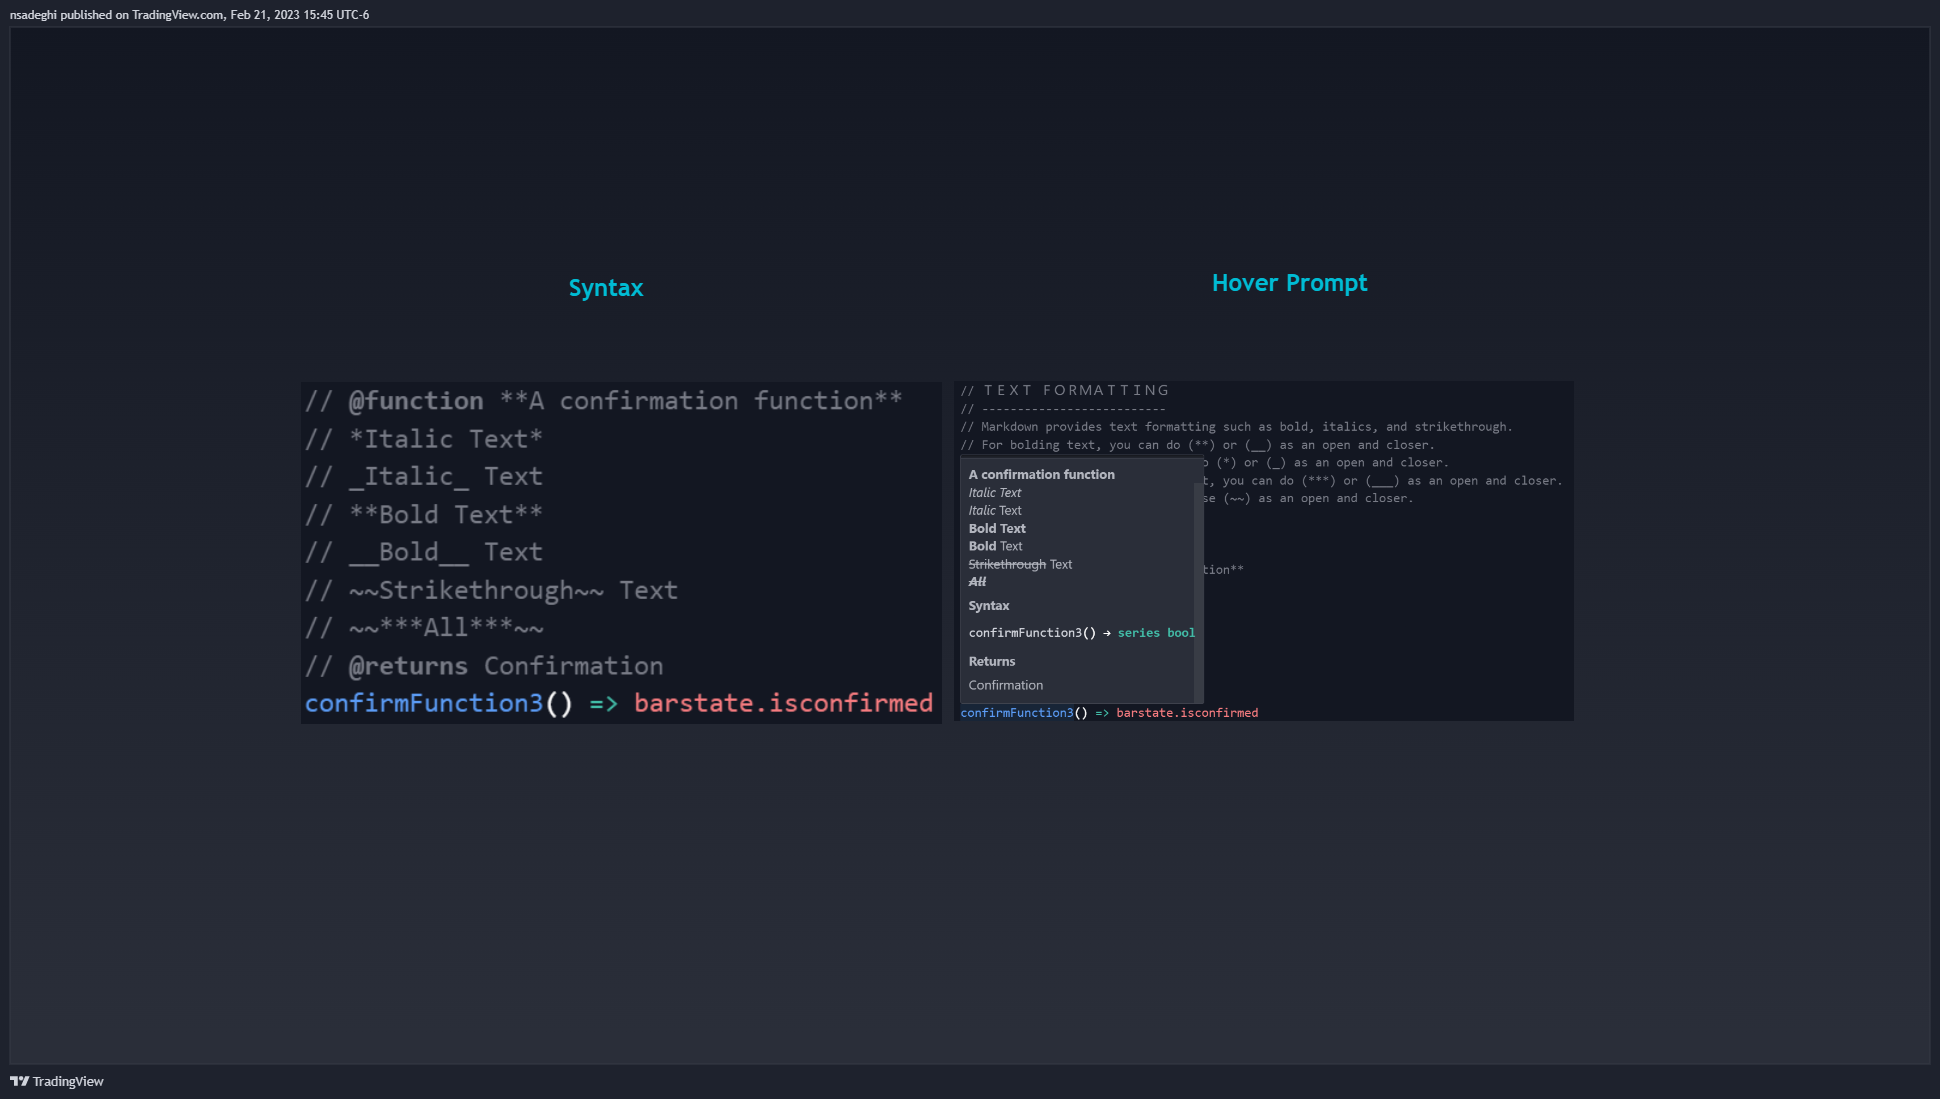The width and height of the screenshot is (1940, 1099).
Task: Click the 'For bolding text' comment line
Action: coord(1197,445)
